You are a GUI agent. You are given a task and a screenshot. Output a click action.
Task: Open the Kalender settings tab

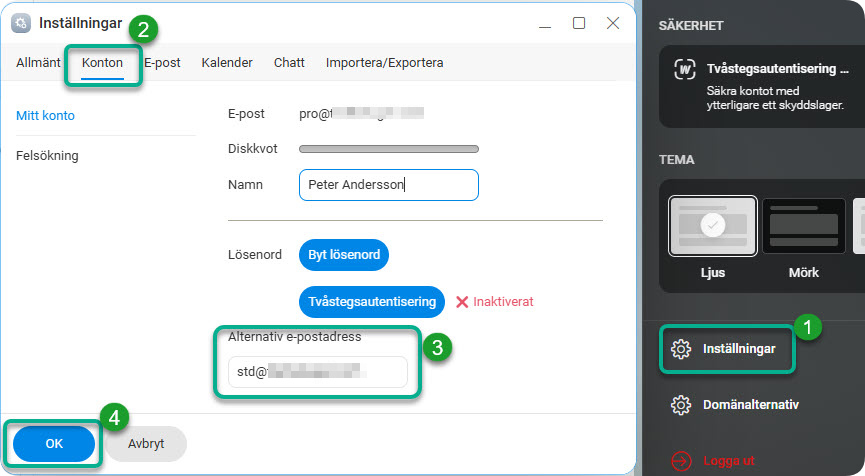pyautogui.click(x=227, y=63)
